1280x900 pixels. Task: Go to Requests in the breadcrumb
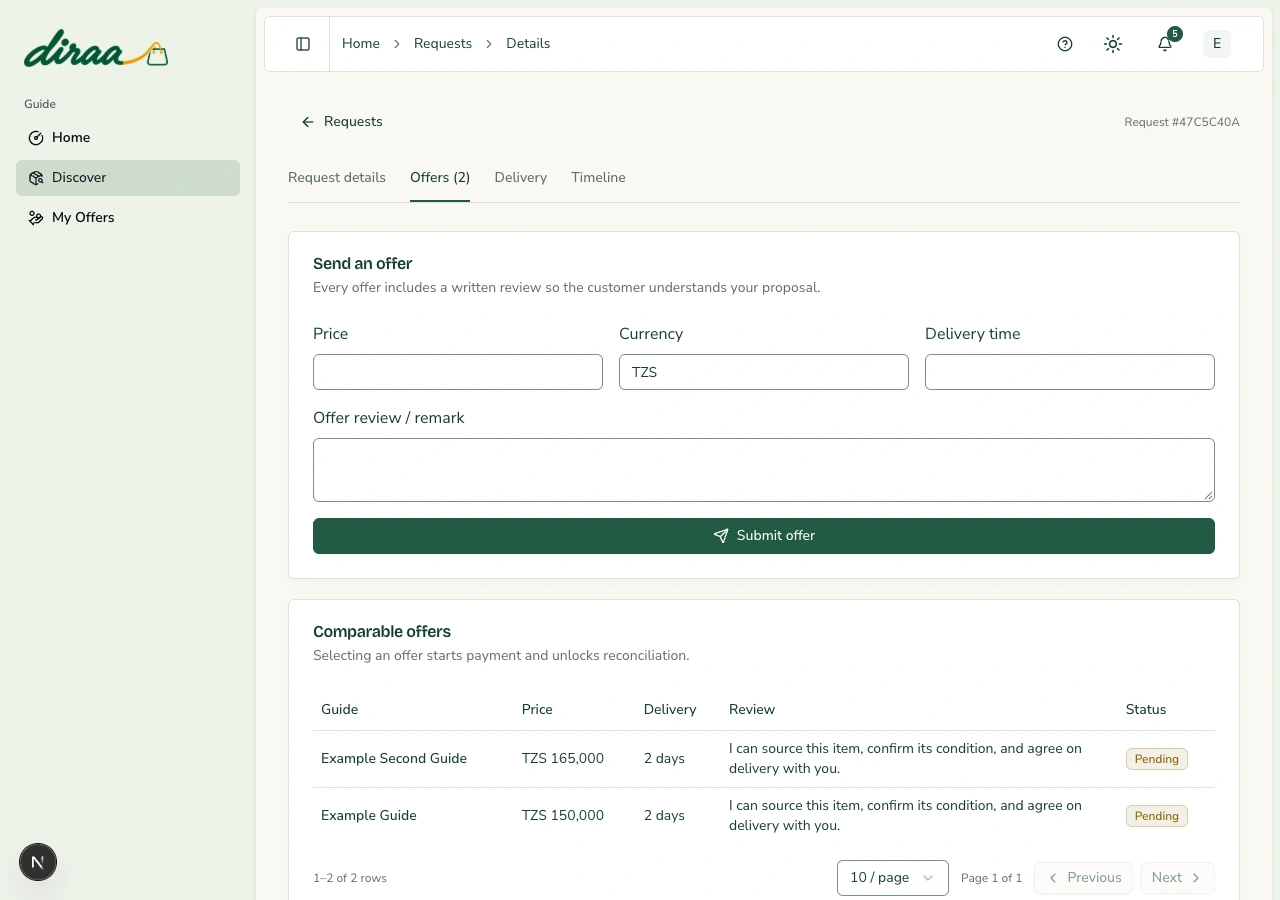(443, 44)
